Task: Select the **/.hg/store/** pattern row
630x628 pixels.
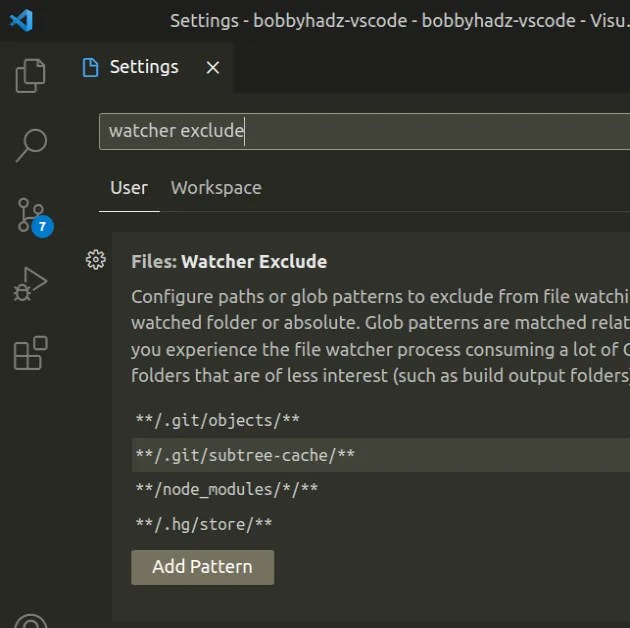Action: click(380, 524)
